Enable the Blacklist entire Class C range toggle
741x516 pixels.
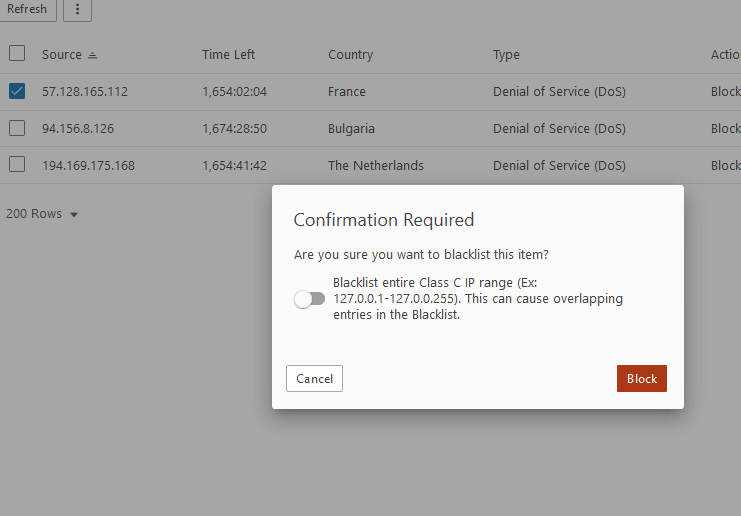[x=310, y=299]
